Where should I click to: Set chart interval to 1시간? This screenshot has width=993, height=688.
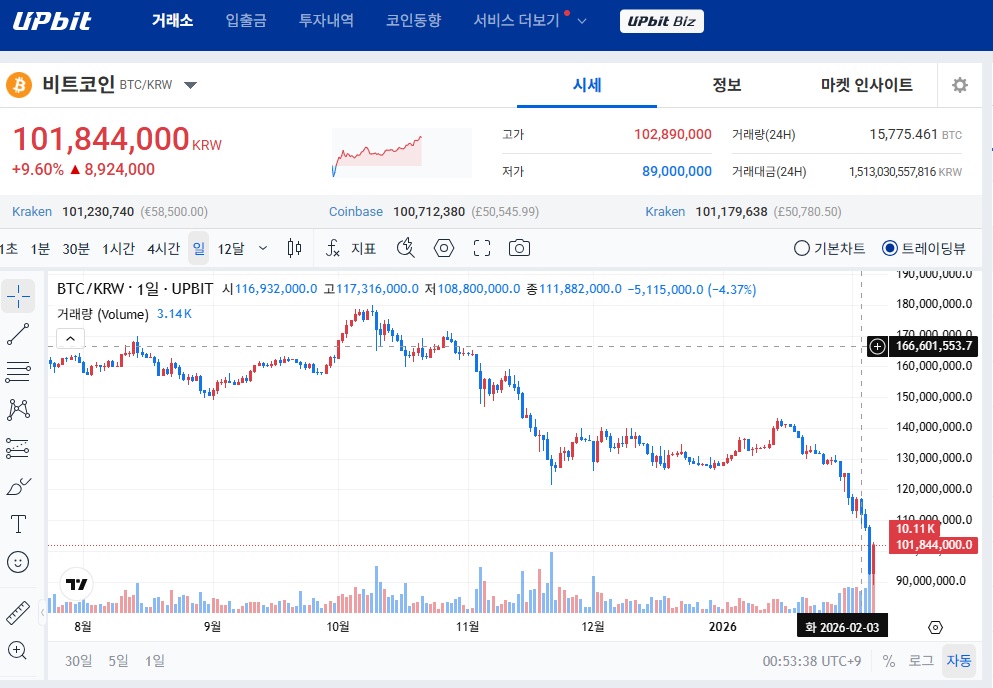(118, 249)
